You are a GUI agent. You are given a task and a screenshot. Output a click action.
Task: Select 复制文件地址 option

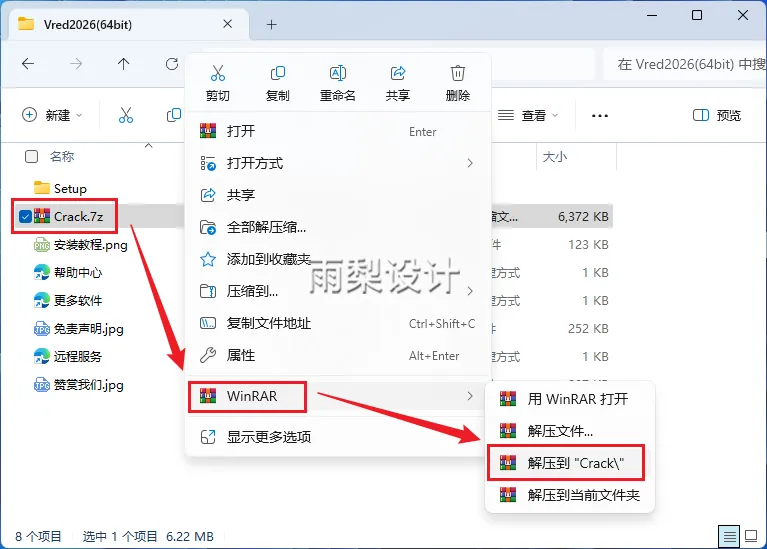tap(338, 323)
